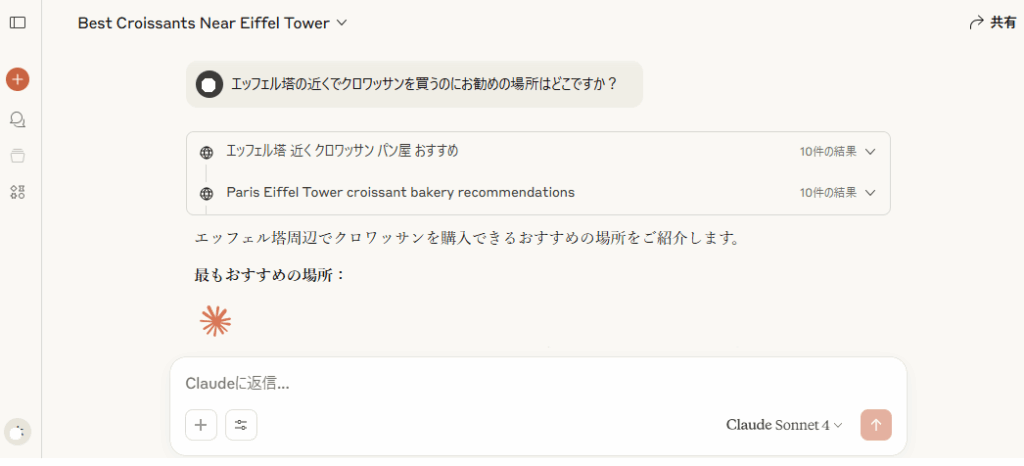
Task: Click the send arrow button
Action: [876, 425]
